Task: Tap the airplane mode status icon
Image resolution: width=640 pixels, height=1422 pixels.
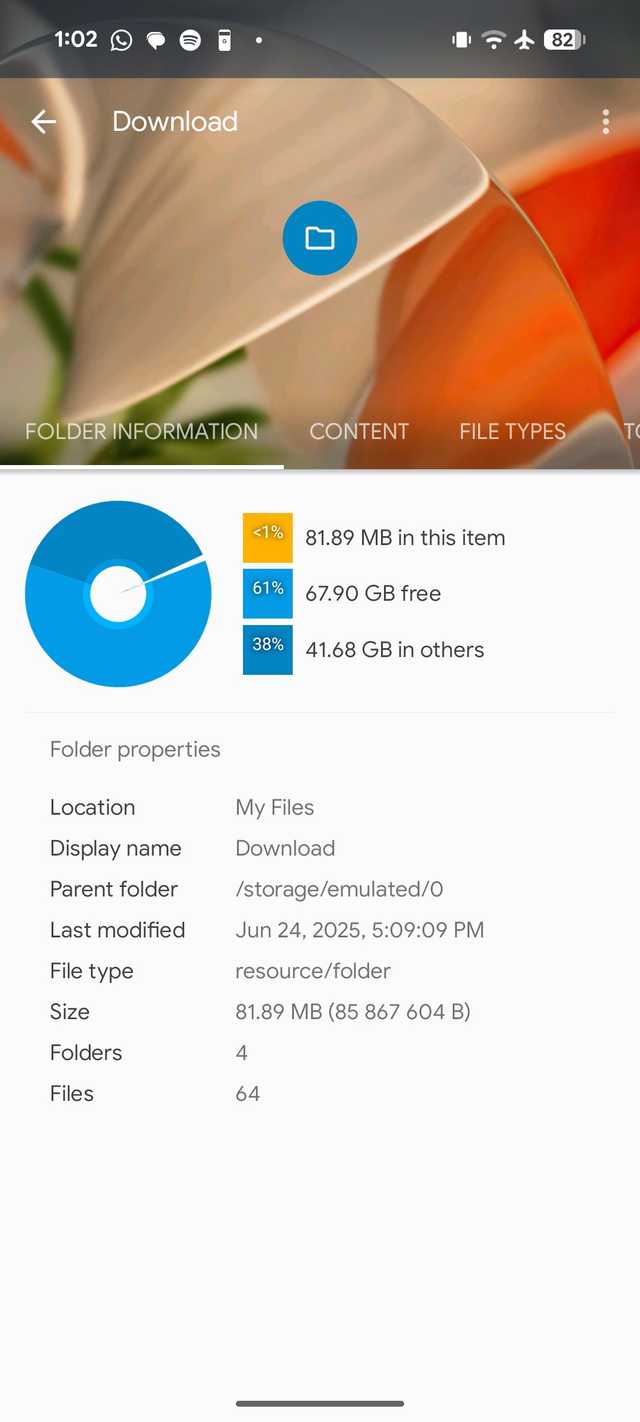Action: tap(524, 40)
